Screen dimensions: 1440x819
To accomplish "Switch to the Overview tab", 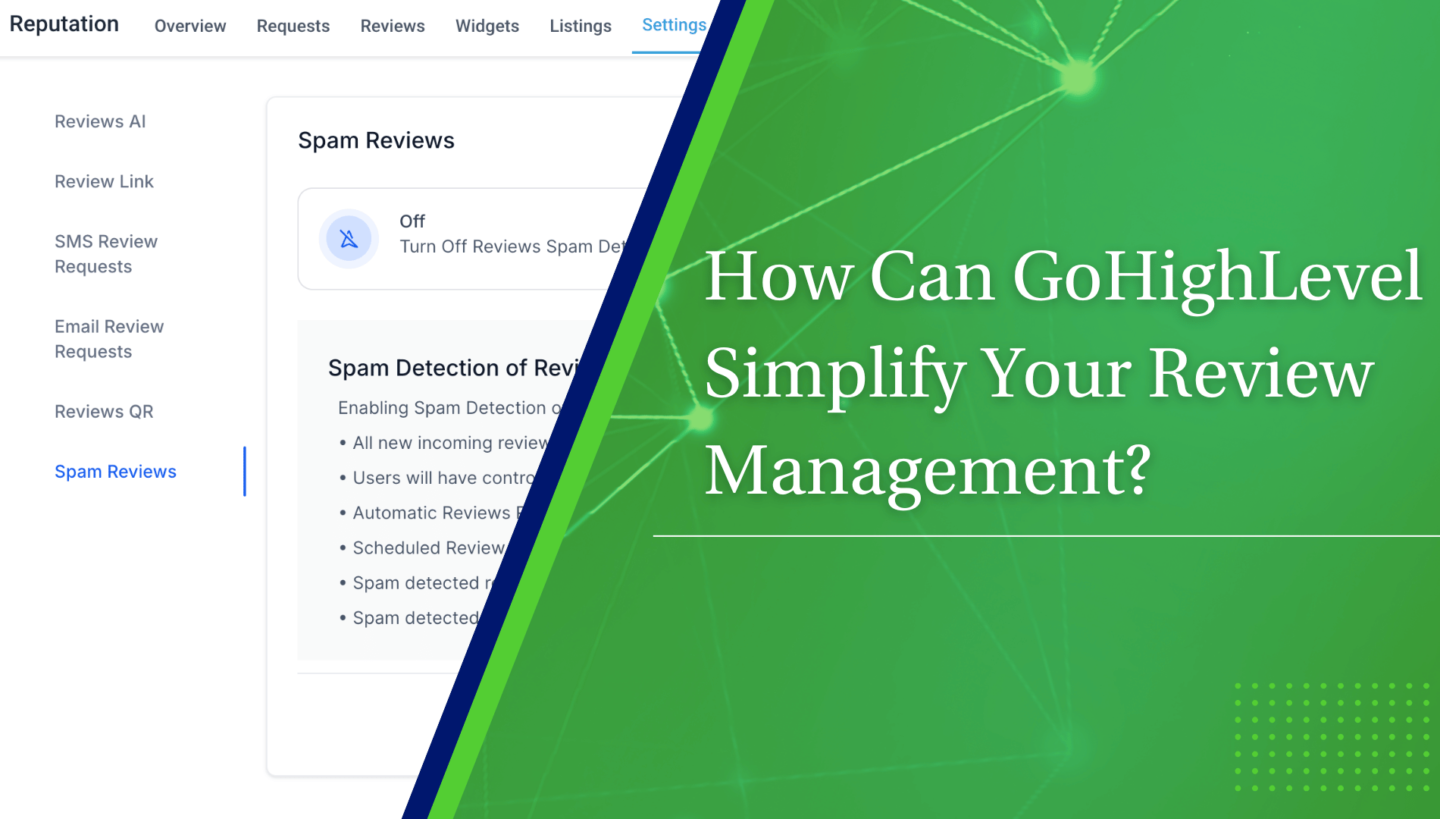I will click(x=190, y=26).
